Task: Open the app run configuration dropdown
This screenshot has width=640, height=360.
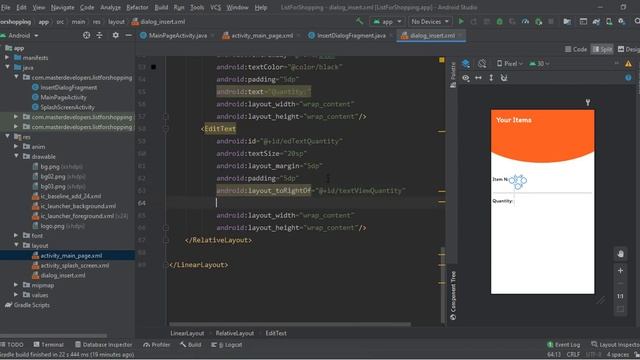Action: 387,21
